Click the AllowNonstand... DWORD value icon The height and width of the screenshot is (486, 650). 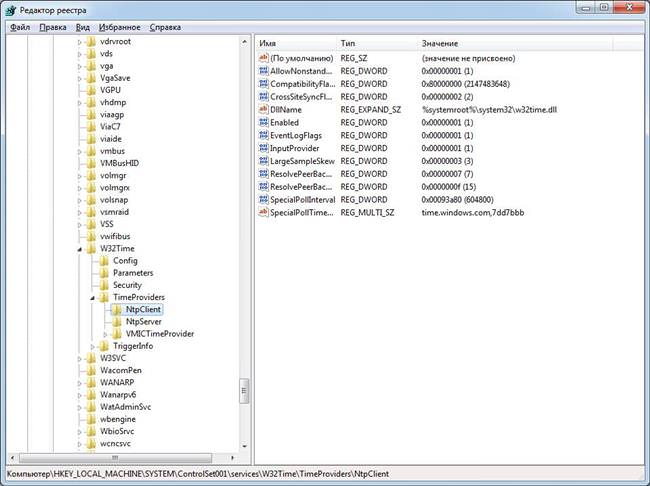[x=263, y=71]
